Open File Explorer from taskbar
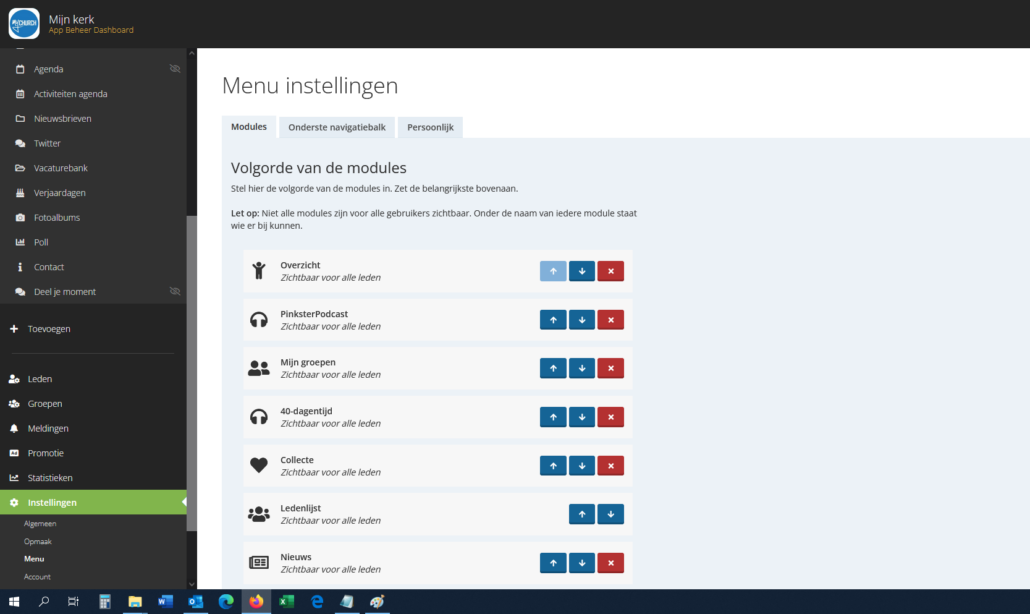1030x614 pixels. 135,602
